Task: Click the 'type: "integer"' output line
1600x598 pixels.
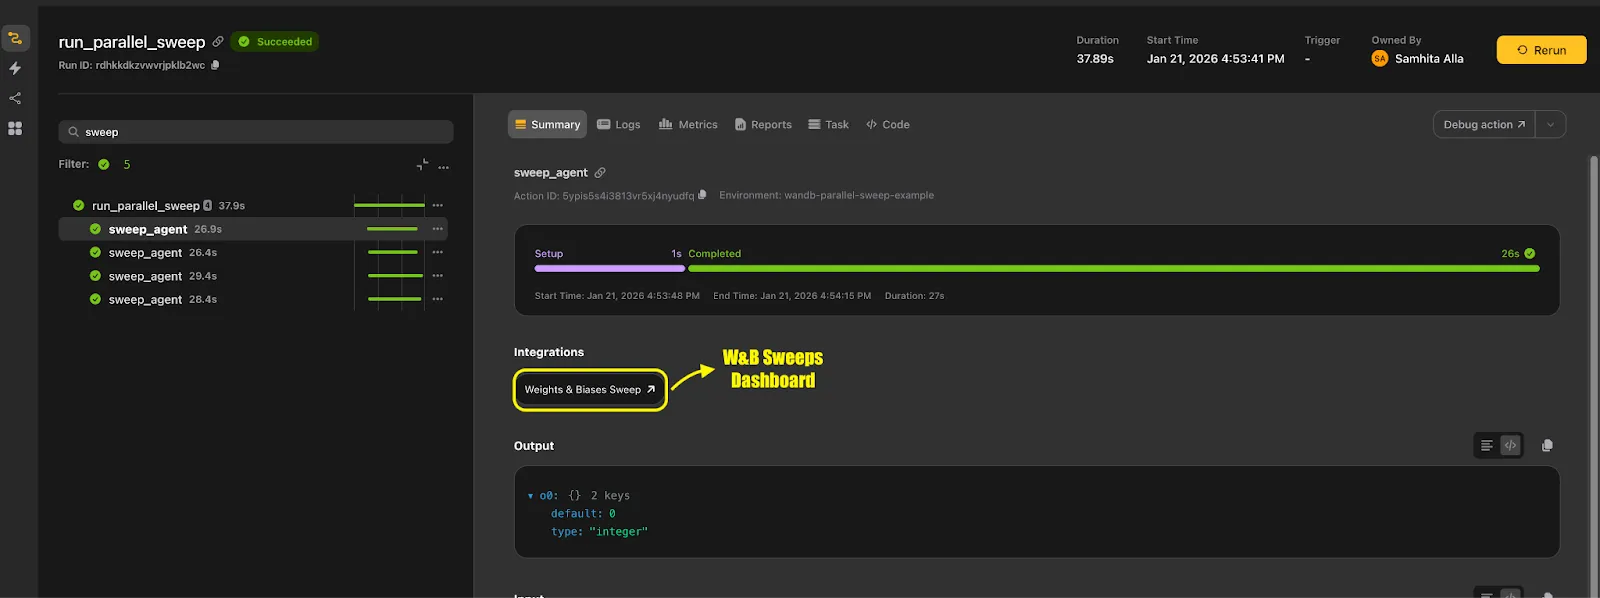Action: click(599, 532)
